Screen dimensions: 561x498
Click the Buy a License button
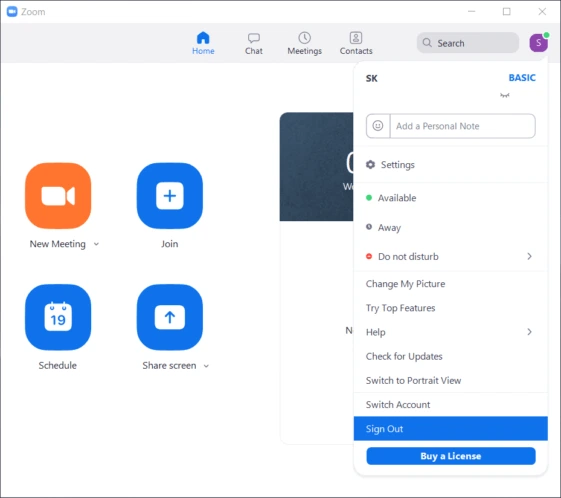tap(450, 456)
